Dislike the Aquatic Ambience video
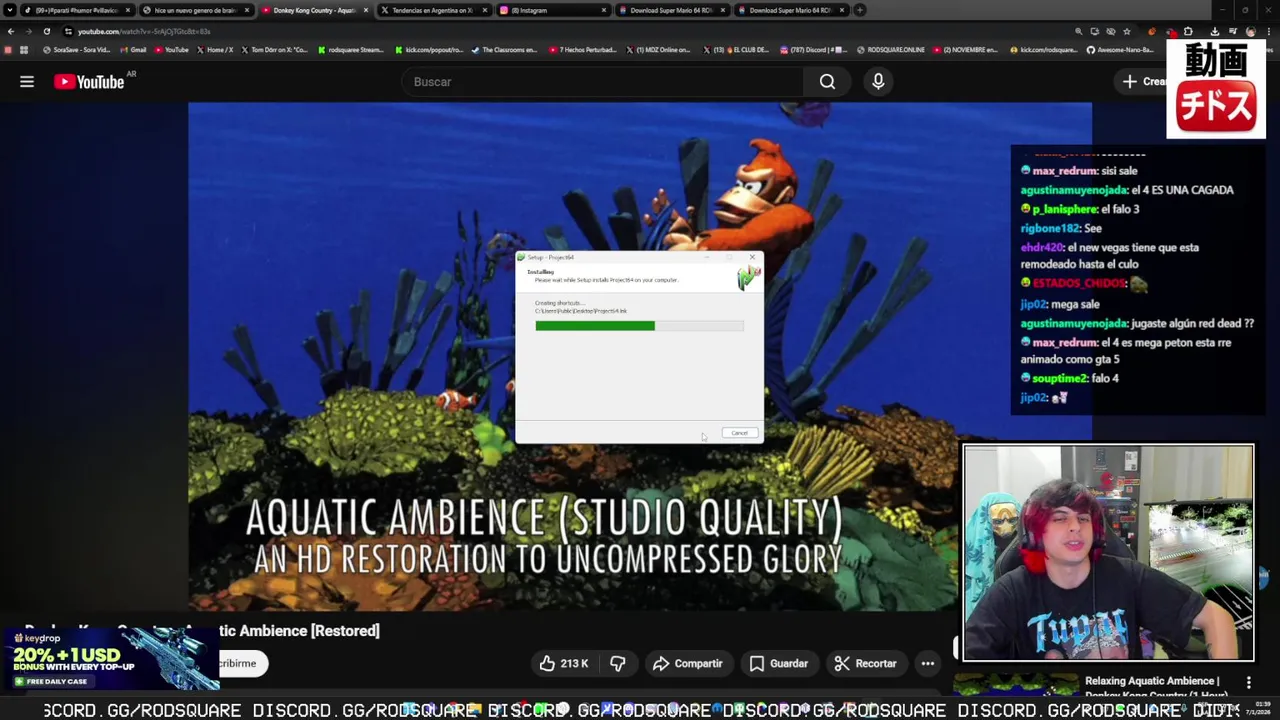The width and height of the screenshot is (1280, 720). coord(618,663)
